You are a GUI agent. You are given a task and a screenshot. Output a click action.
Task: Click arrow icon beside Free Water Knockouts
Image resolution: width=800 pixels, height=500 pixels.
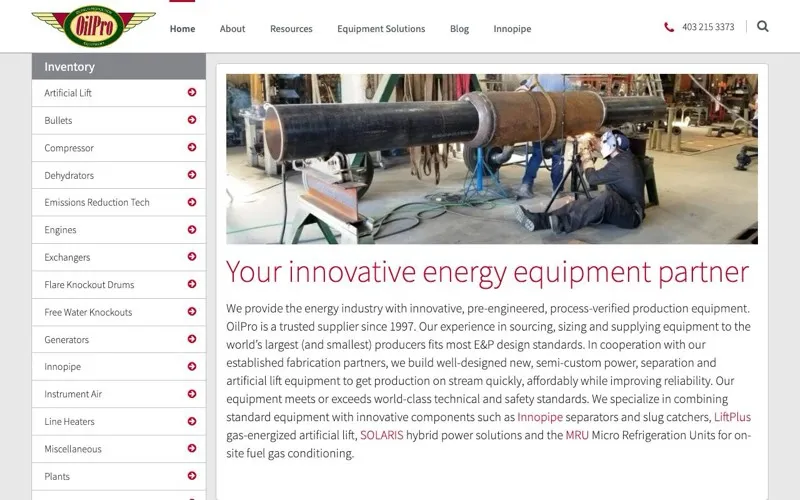click(192, 312)
